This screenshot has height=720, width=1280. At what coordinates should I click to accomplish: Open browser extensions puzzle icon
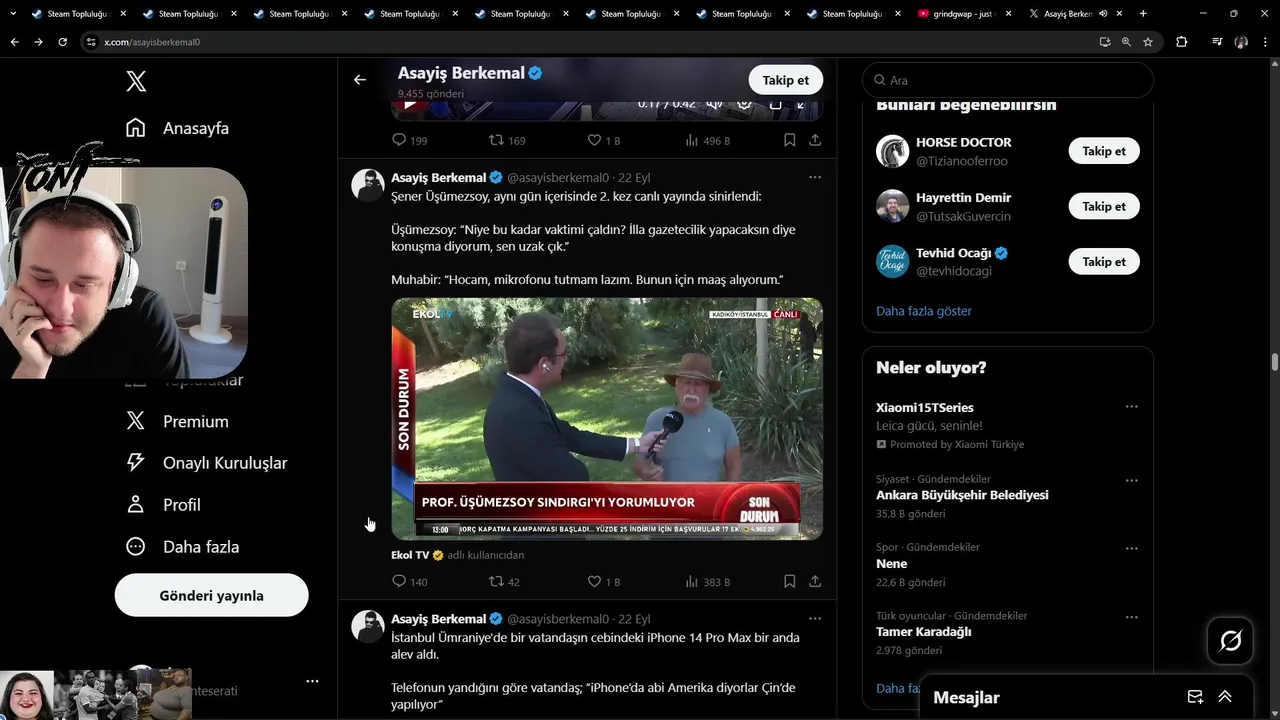click(x=1182, y=42)
